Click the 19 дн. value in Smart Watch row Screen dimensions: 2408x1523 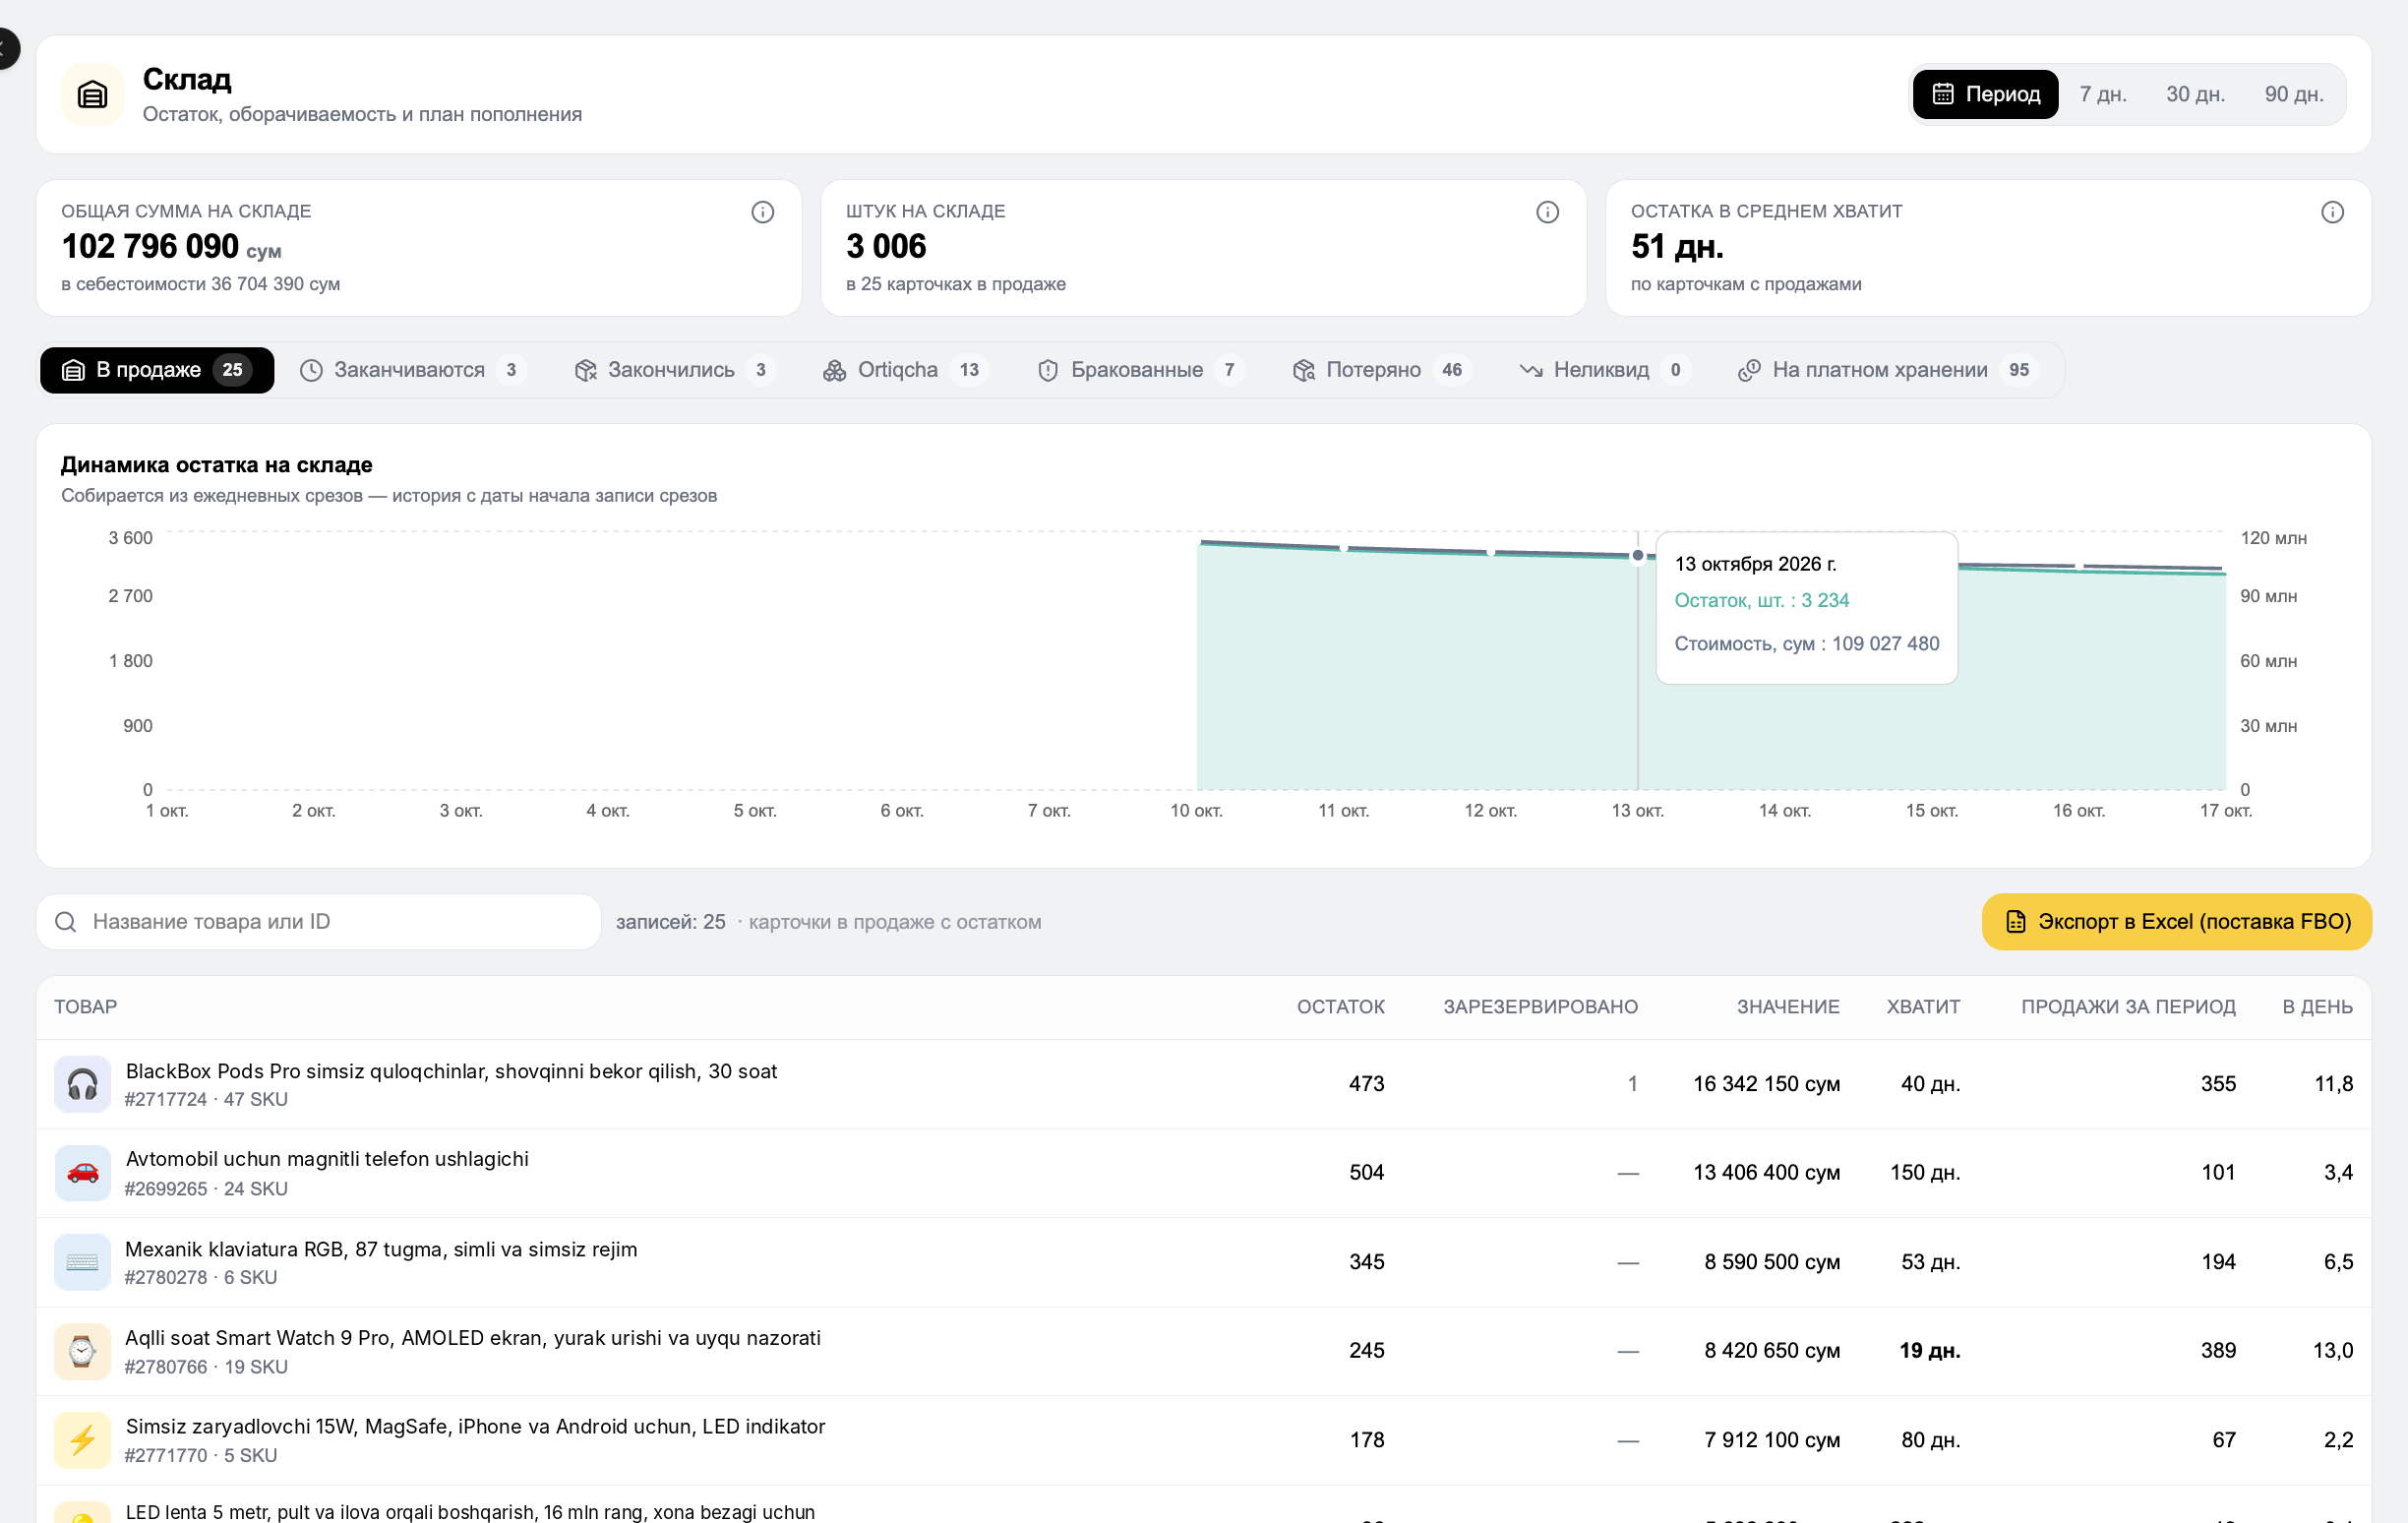pos(1929,1351)
